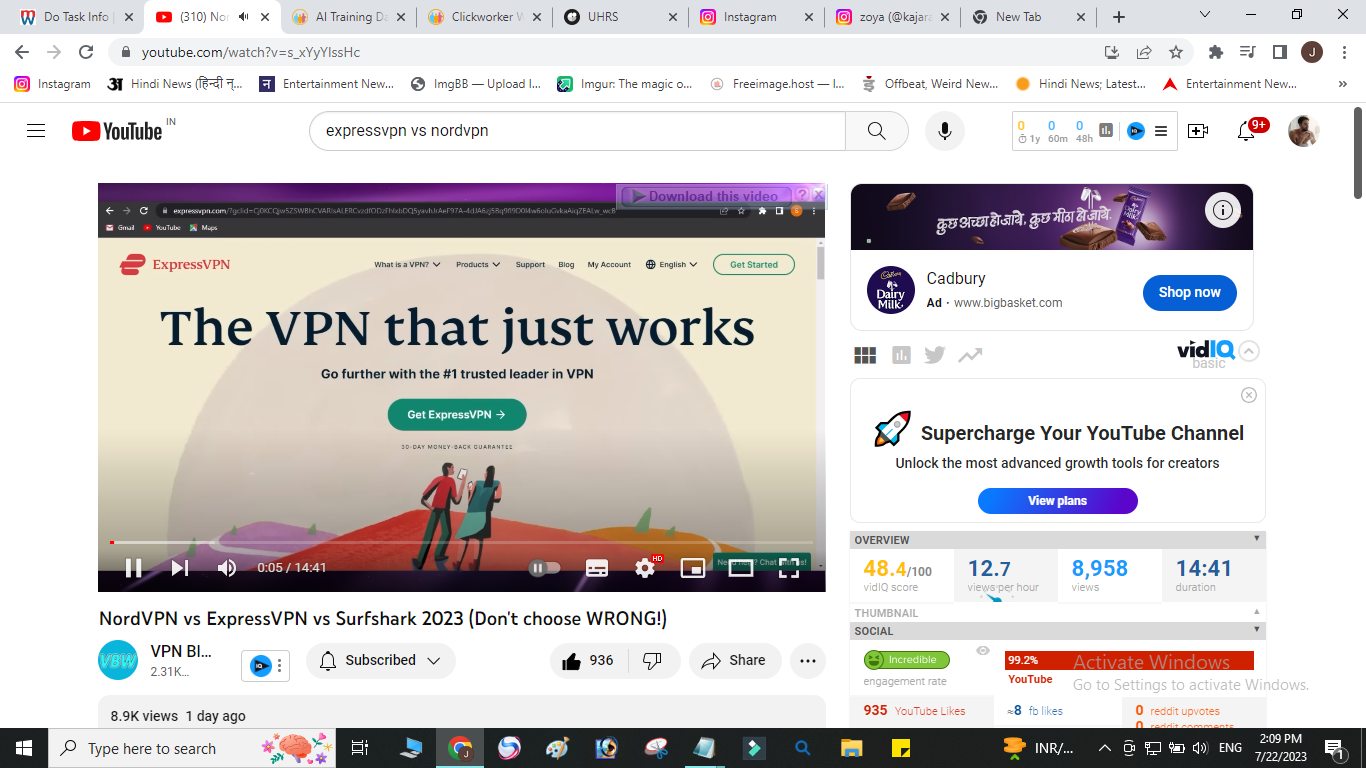
Task: Open www.bigbasket.com ad link
Action: (x=1008, y=303)
